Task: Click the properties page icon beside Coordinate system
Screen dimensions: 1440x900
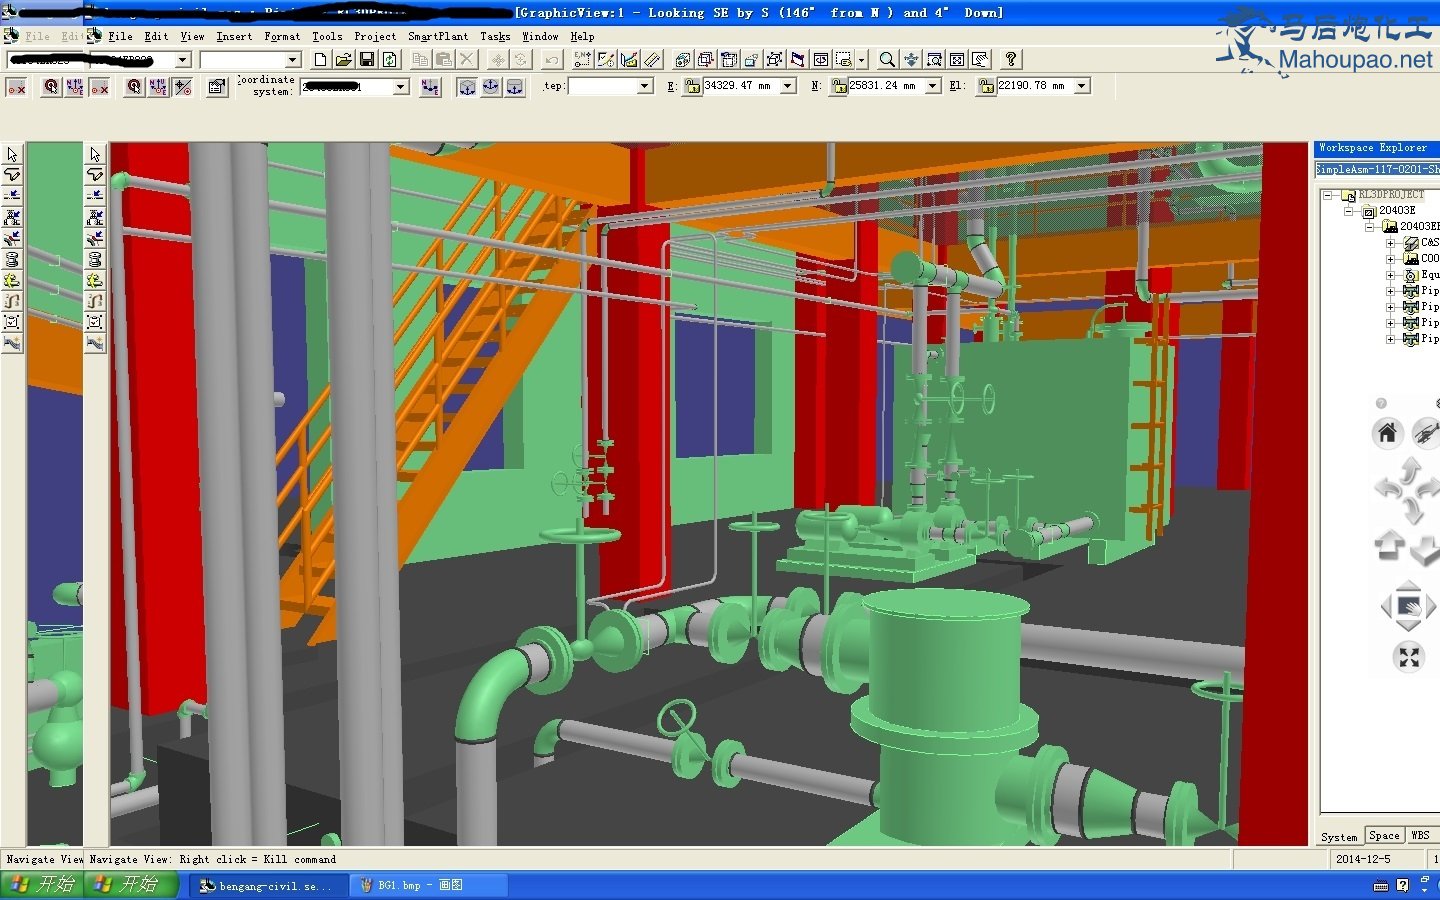Action: pos(216,87)
